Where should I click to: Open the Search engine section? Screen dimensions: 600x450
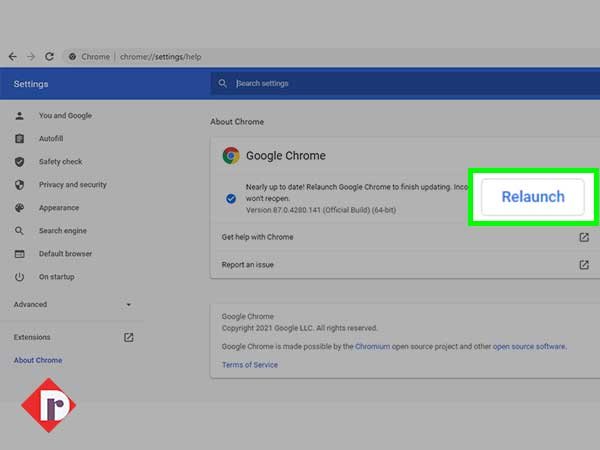(x=63, y=231)
